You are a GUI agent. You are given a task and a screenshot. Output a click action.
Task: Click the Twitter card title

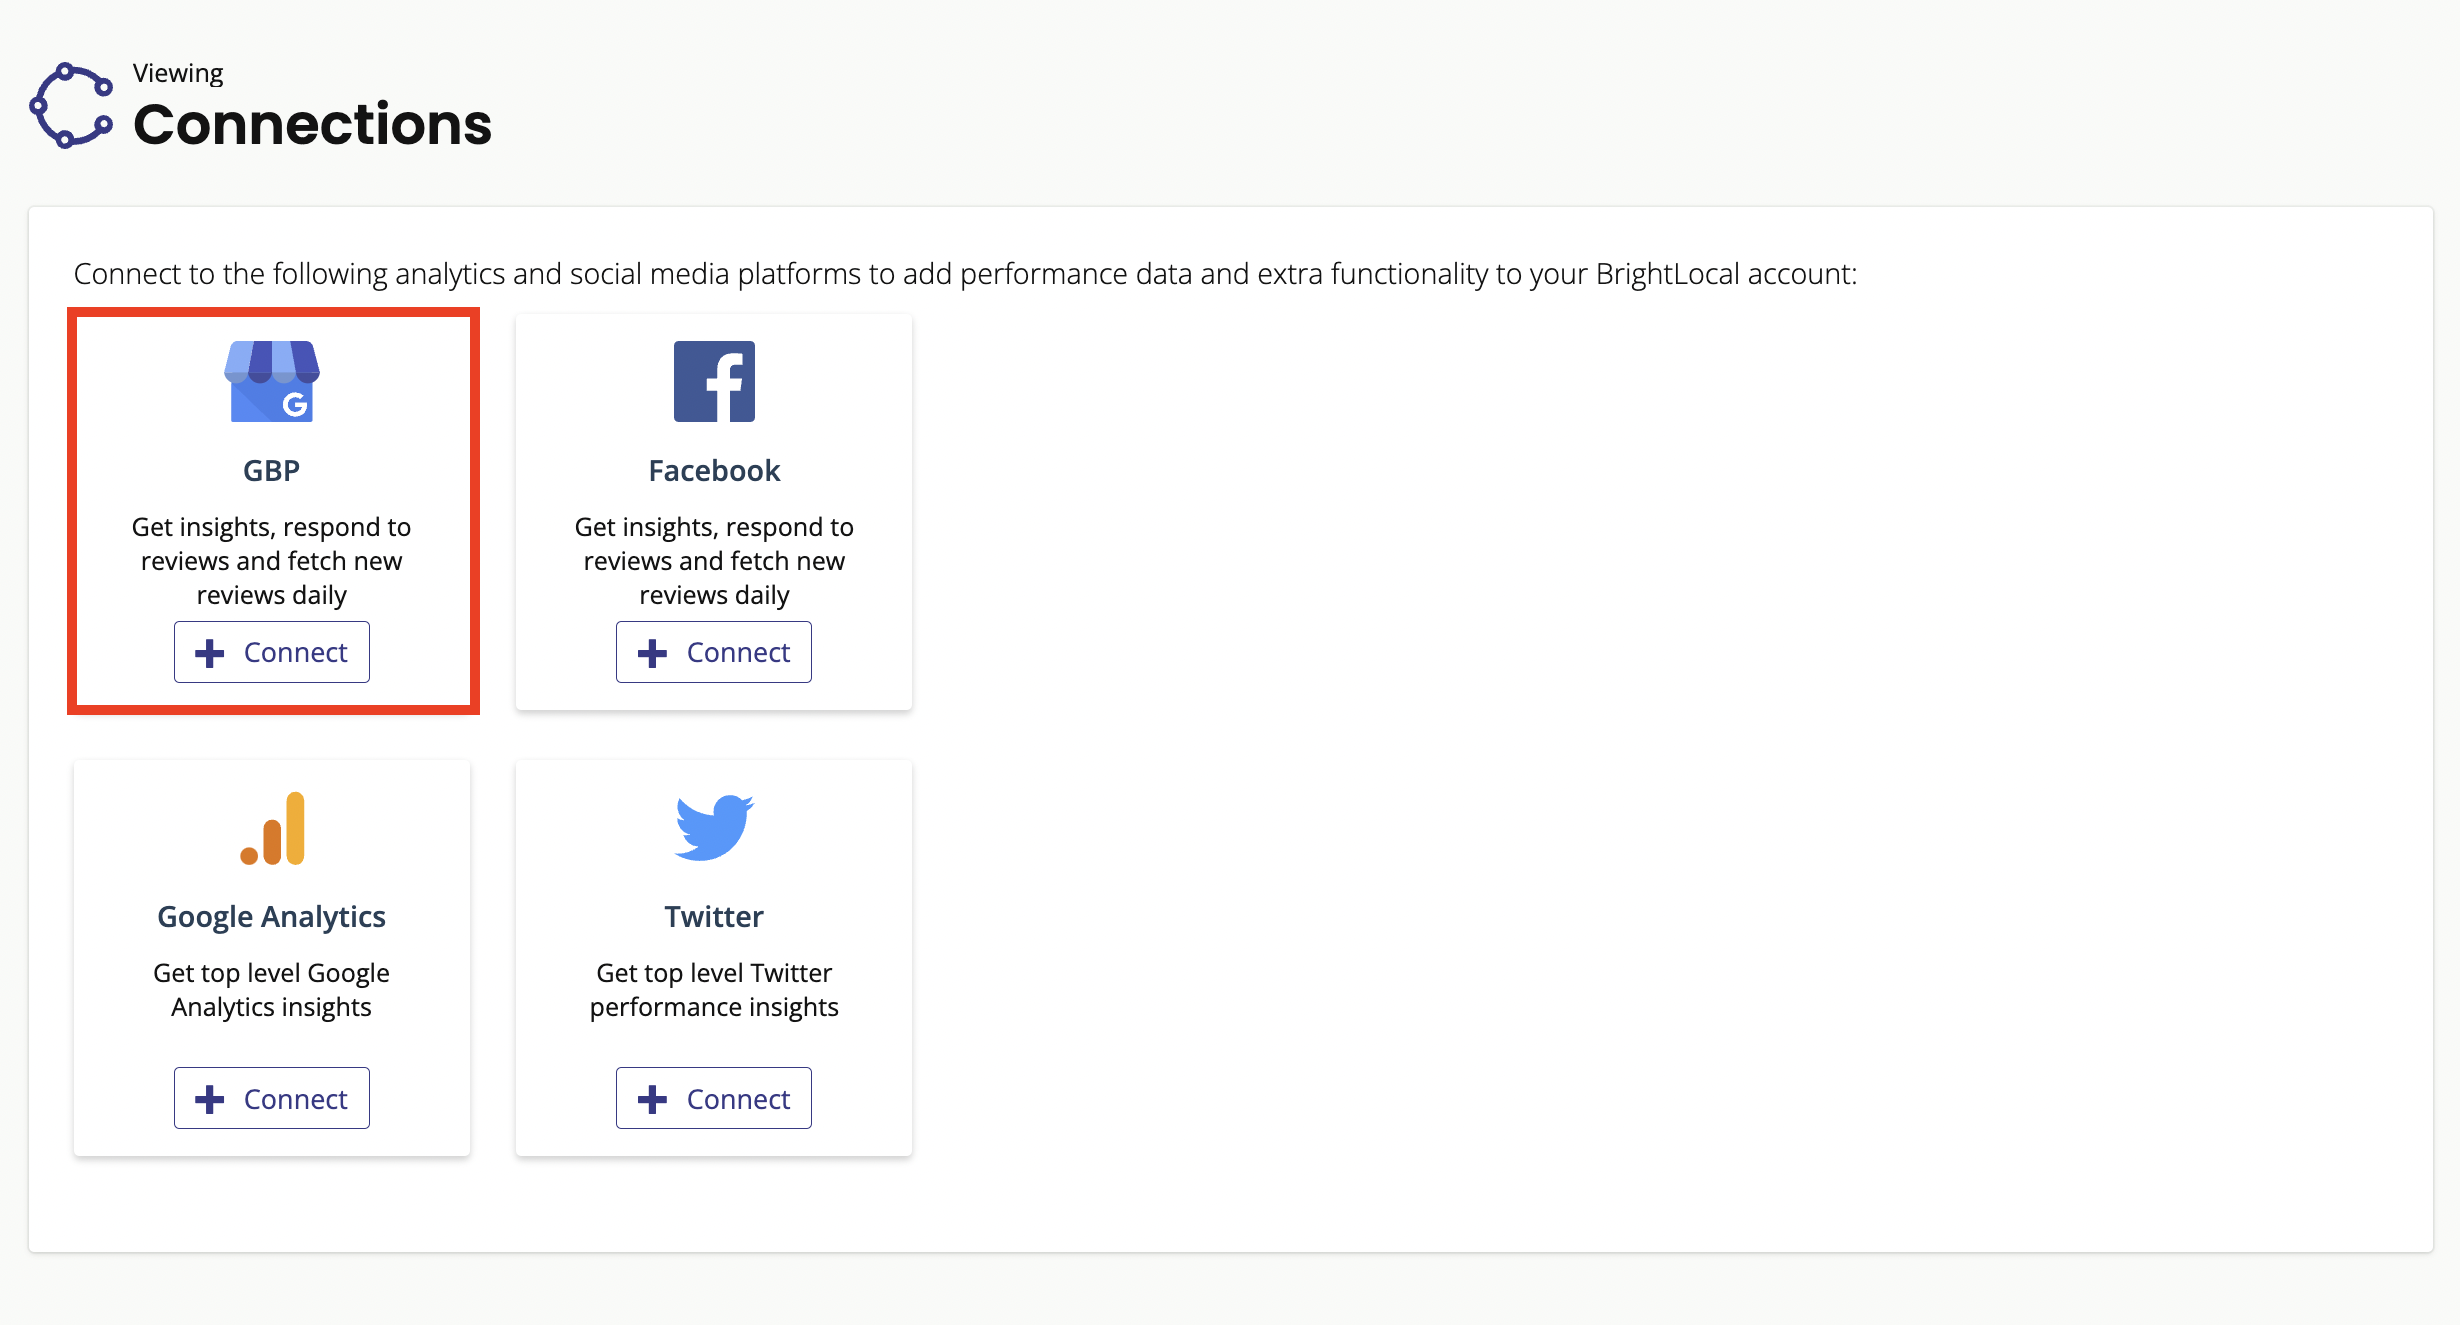pos(714,916)
